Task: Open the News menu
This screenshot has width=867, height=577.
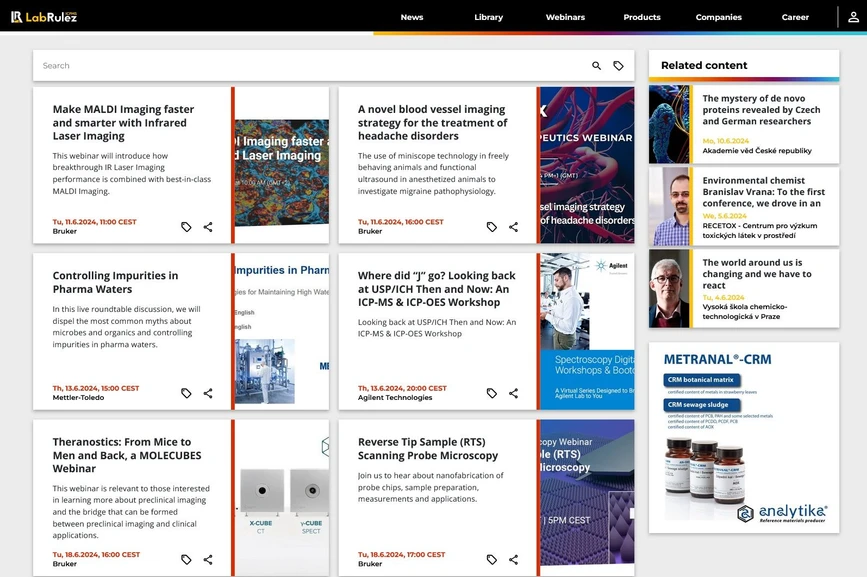Action: pos(412,17)
